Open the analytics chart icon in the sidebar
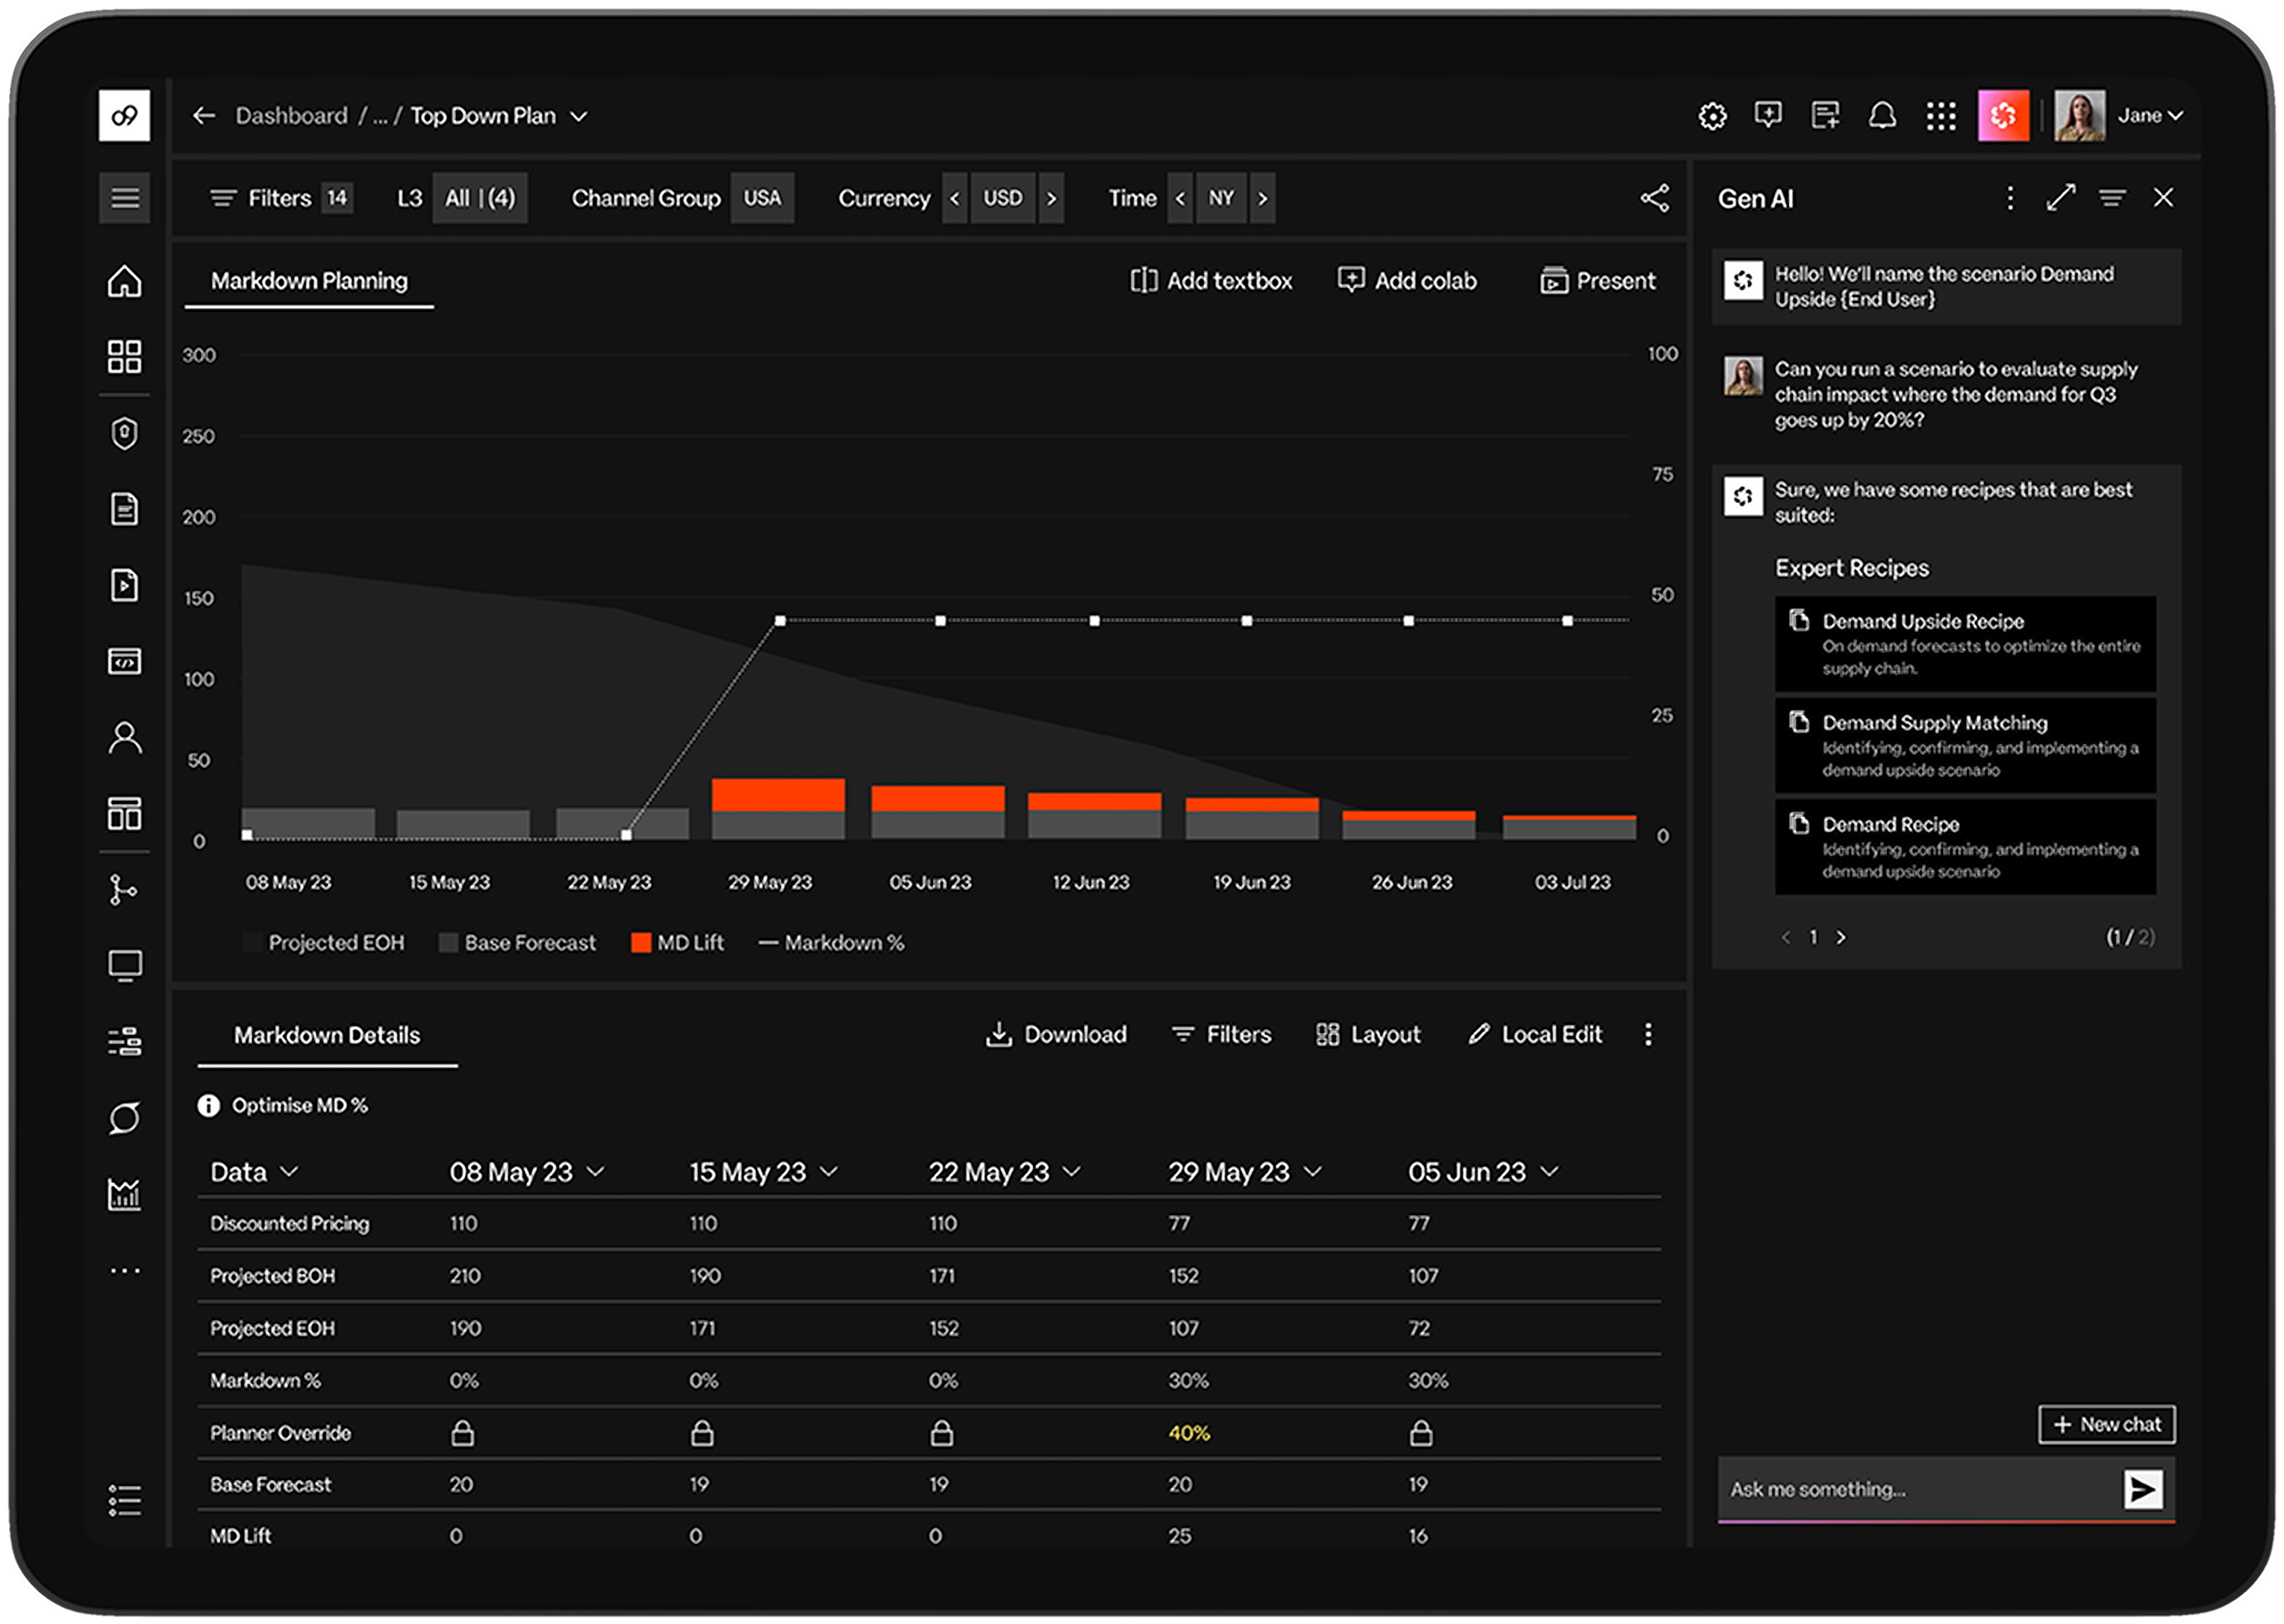Image resolution: width=2284 pixels, height=1624 pixels. tap(124, 1194)
